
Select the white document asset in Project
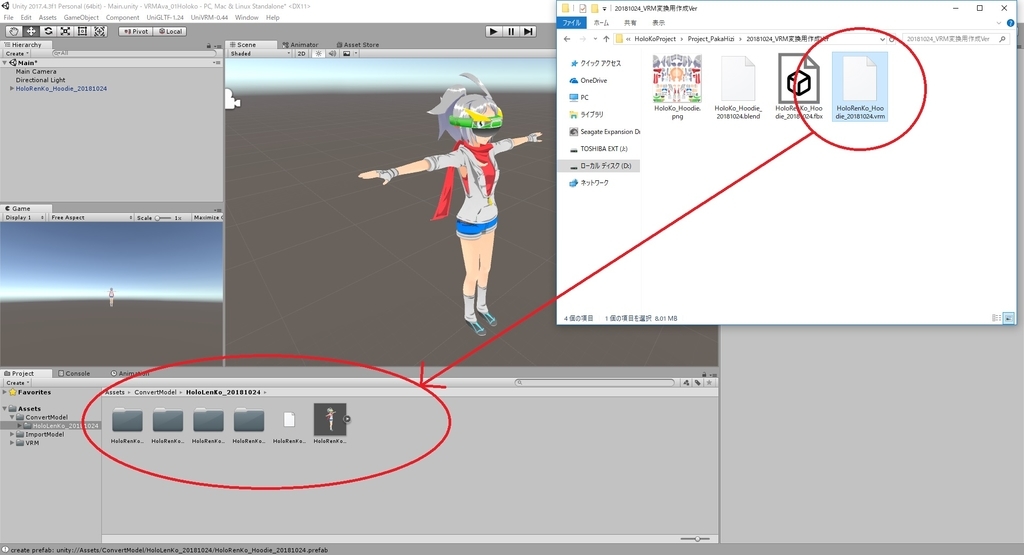(289, 419)
